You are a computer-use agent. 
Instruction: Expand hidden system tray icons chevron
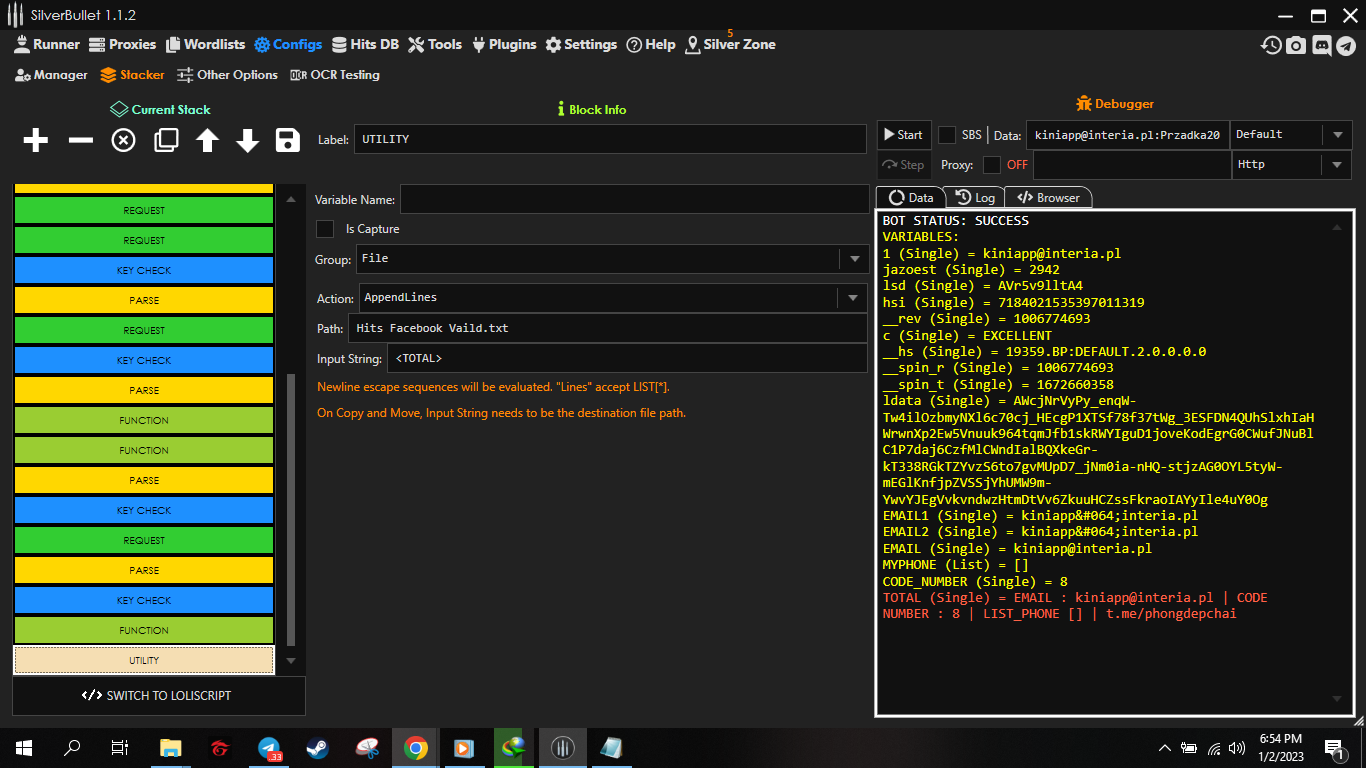(1164, 747)
